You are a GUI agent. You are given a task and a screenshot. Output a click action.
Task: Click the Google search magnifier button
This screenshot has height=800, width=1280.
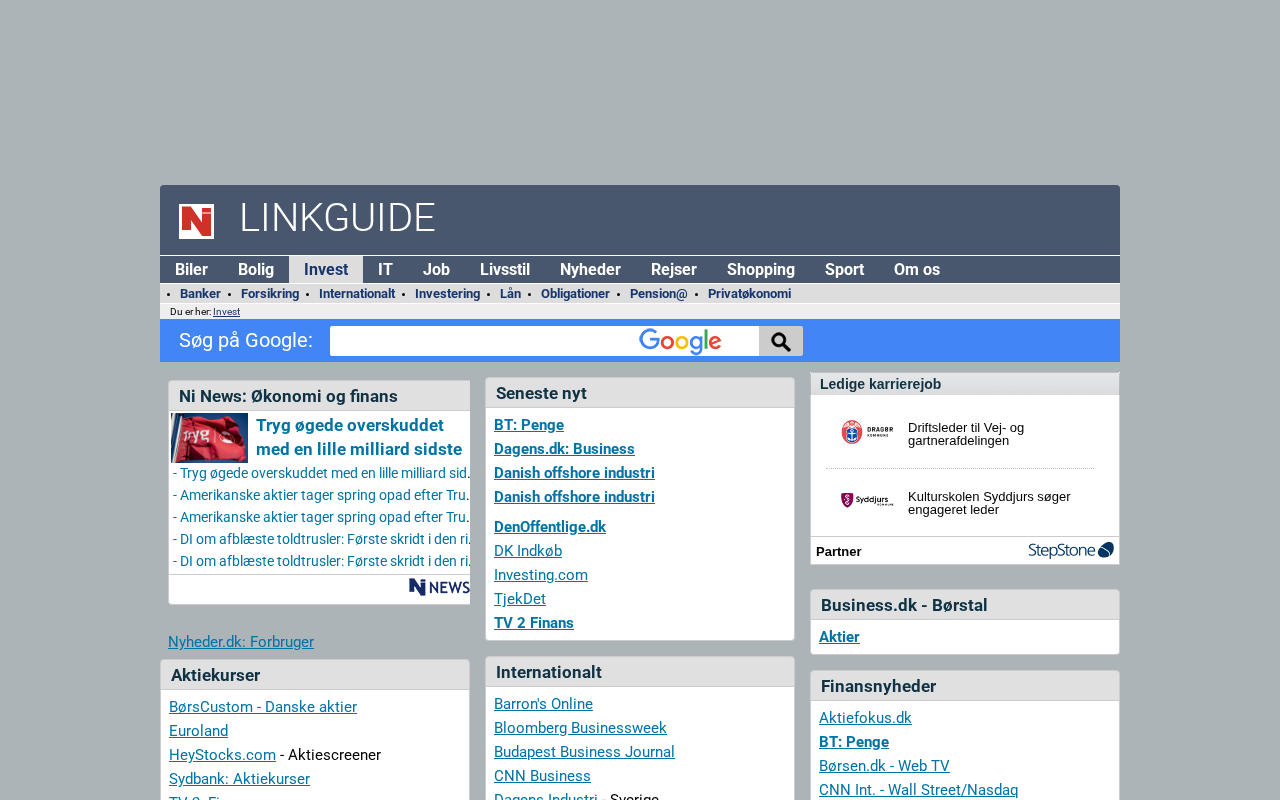781,341
